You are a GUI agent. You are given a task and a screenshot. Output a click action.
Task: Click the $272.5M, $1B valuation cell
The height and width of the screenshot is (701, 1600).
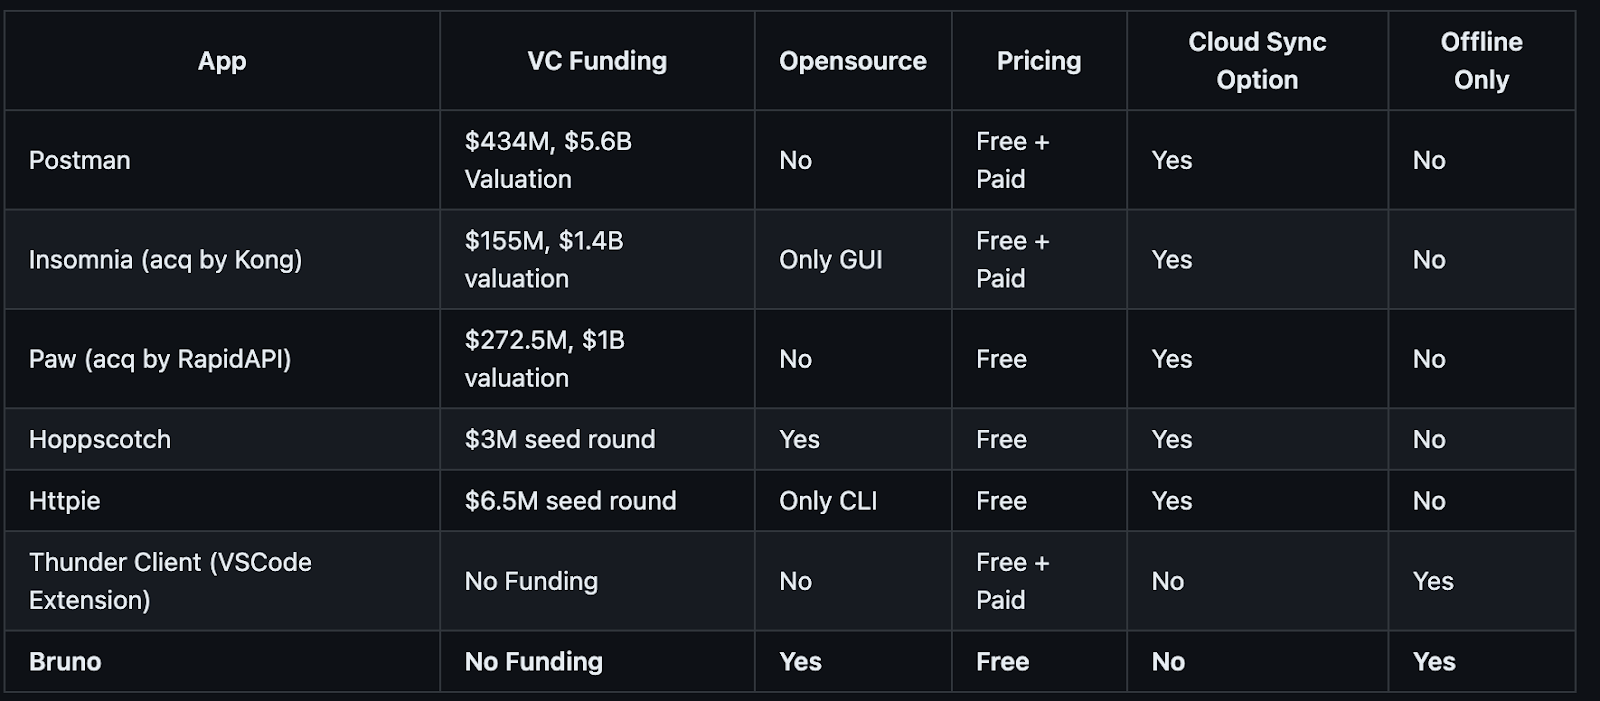[x=597, y=359]
